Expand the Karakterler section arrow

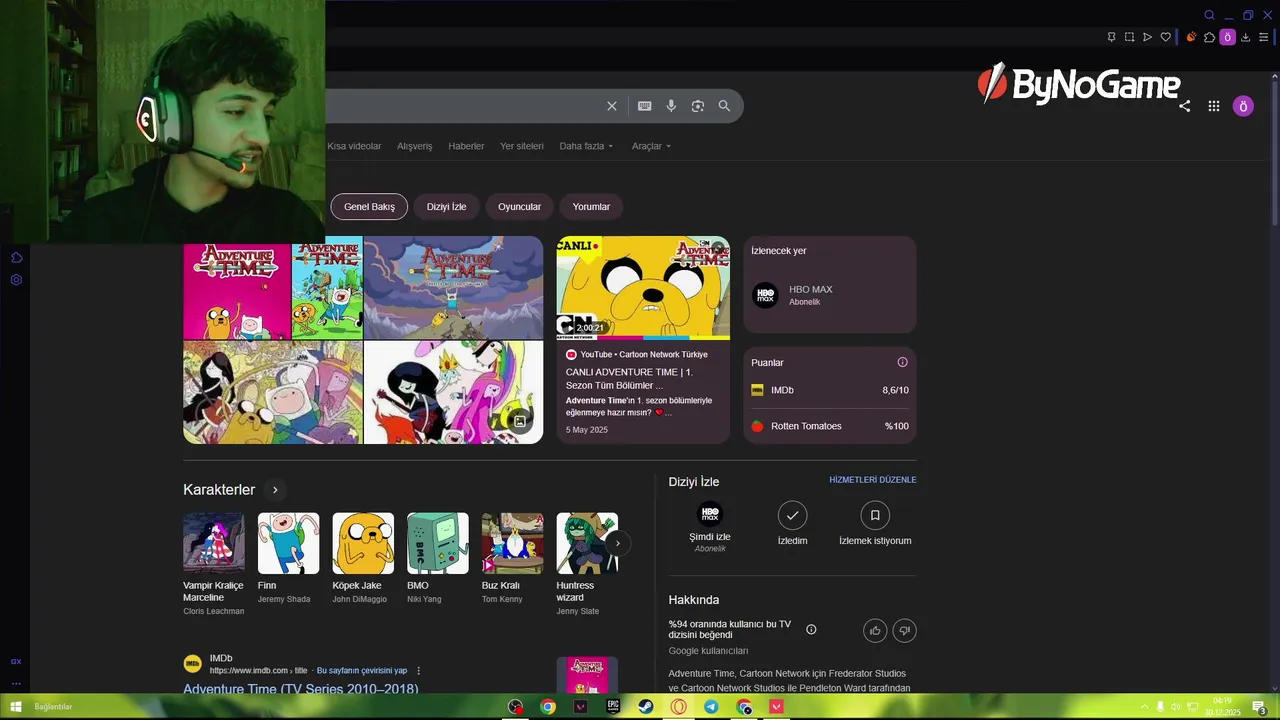[275, 490]
